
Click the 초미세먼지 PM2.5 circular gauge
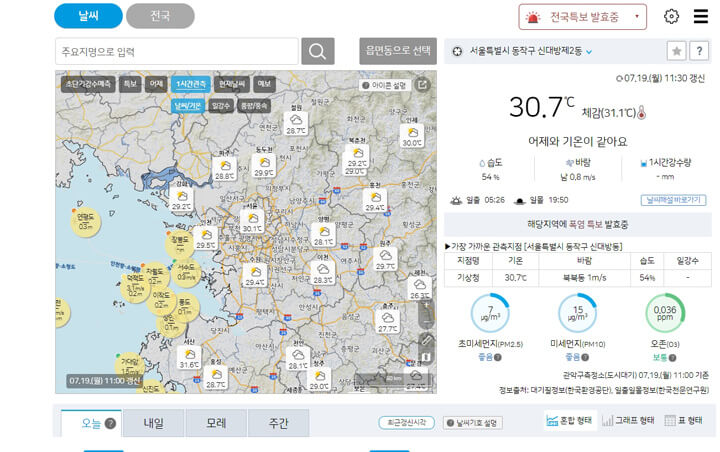(490, 313)
